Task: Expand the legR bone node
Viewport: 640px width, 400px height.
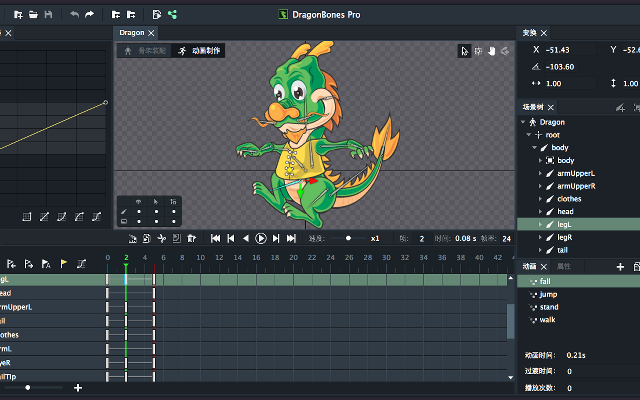Action: [x=540, y=237]
